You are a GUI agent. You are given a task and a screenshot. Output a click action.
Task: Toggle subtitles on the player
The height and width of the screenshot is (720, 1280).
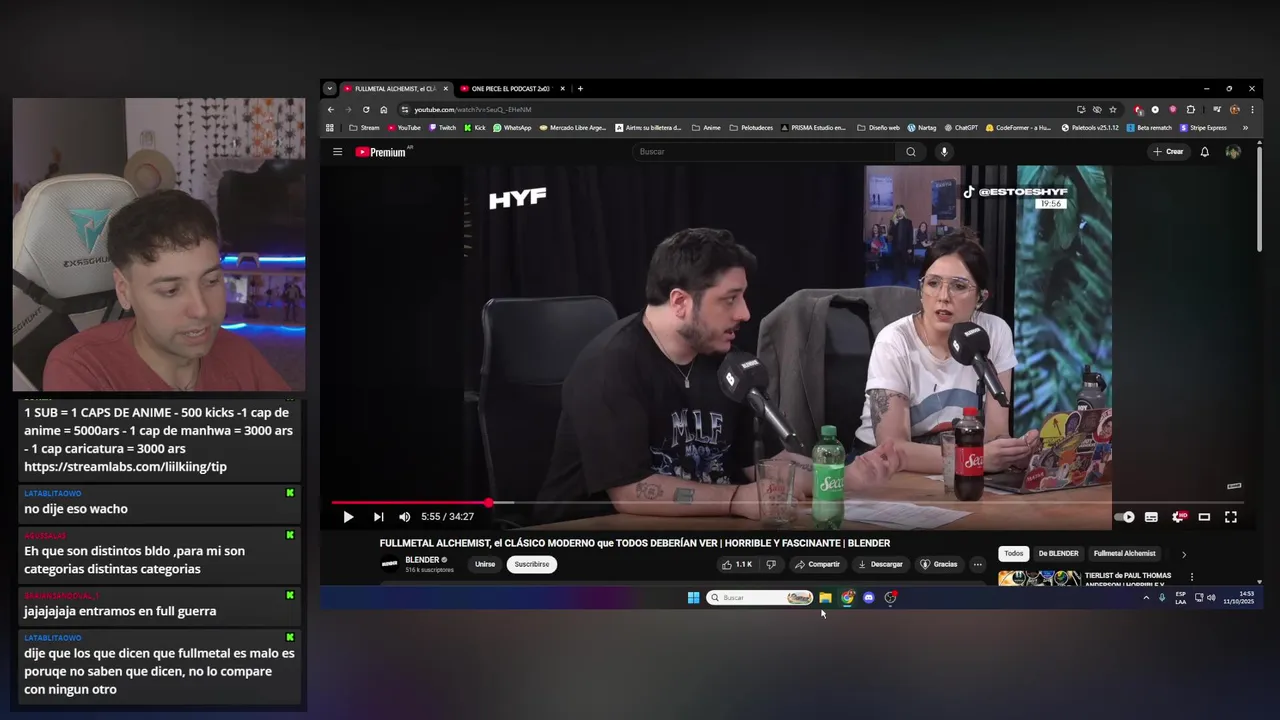coord(1151,517)
